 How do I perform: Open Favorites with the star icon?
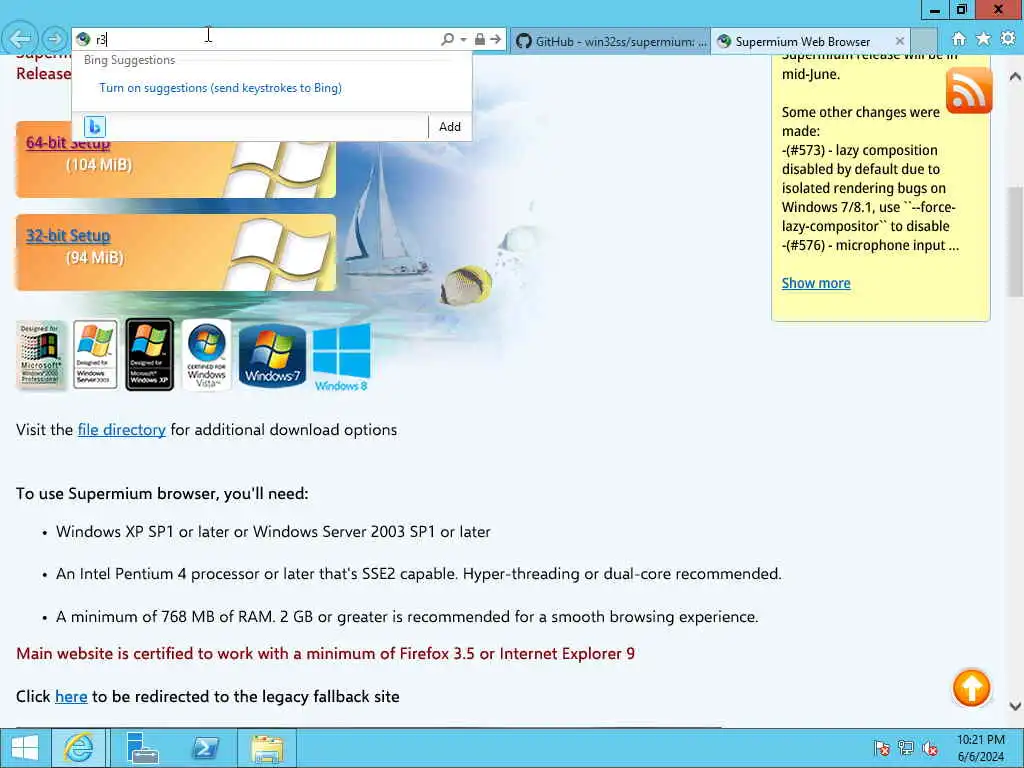click(983, 39)
